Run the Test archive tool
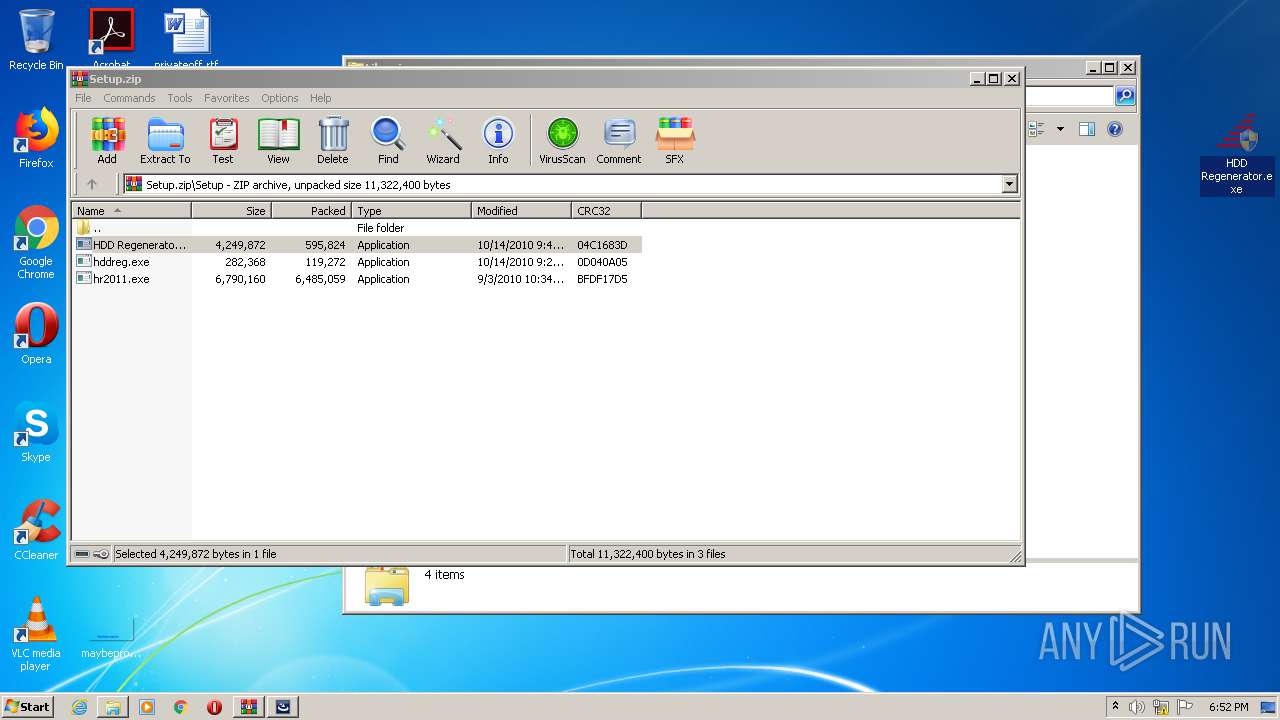This screenshot has height=720, width=1280. 223,140
